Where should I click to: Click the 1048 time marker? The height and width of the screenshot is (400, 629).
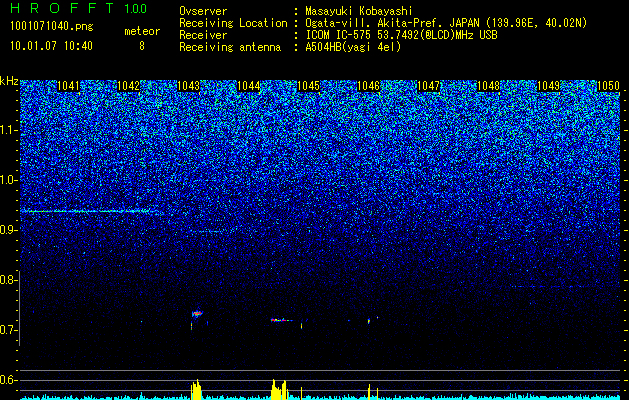488,86
